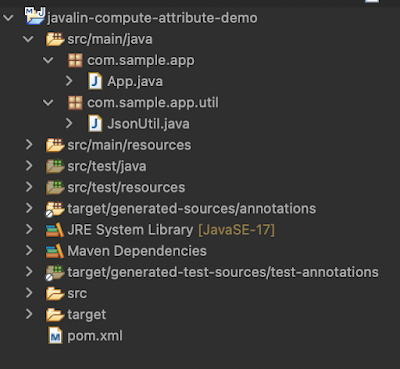
Task: Select target/generated-test-sources/test-annotations label
Action: [223, 272]
